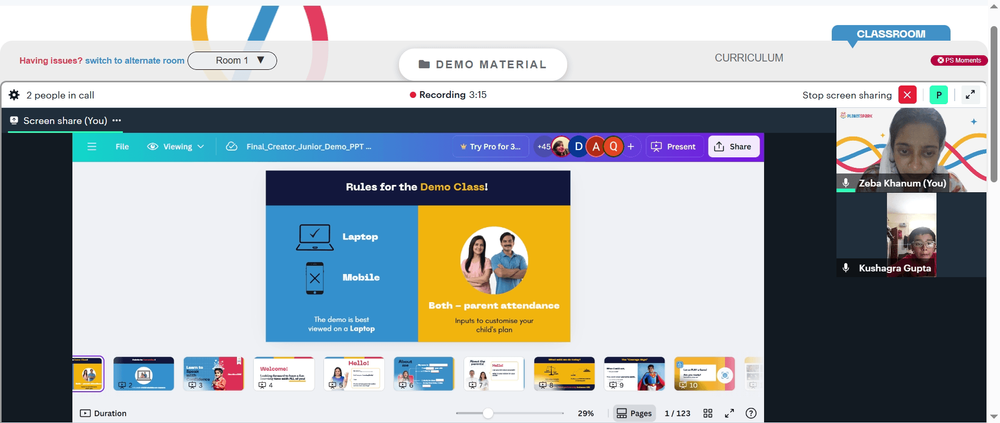Open slide thumbnail 4 Welcome
The height and width of the screenshot is (423, 1000).
click(284, 374)
